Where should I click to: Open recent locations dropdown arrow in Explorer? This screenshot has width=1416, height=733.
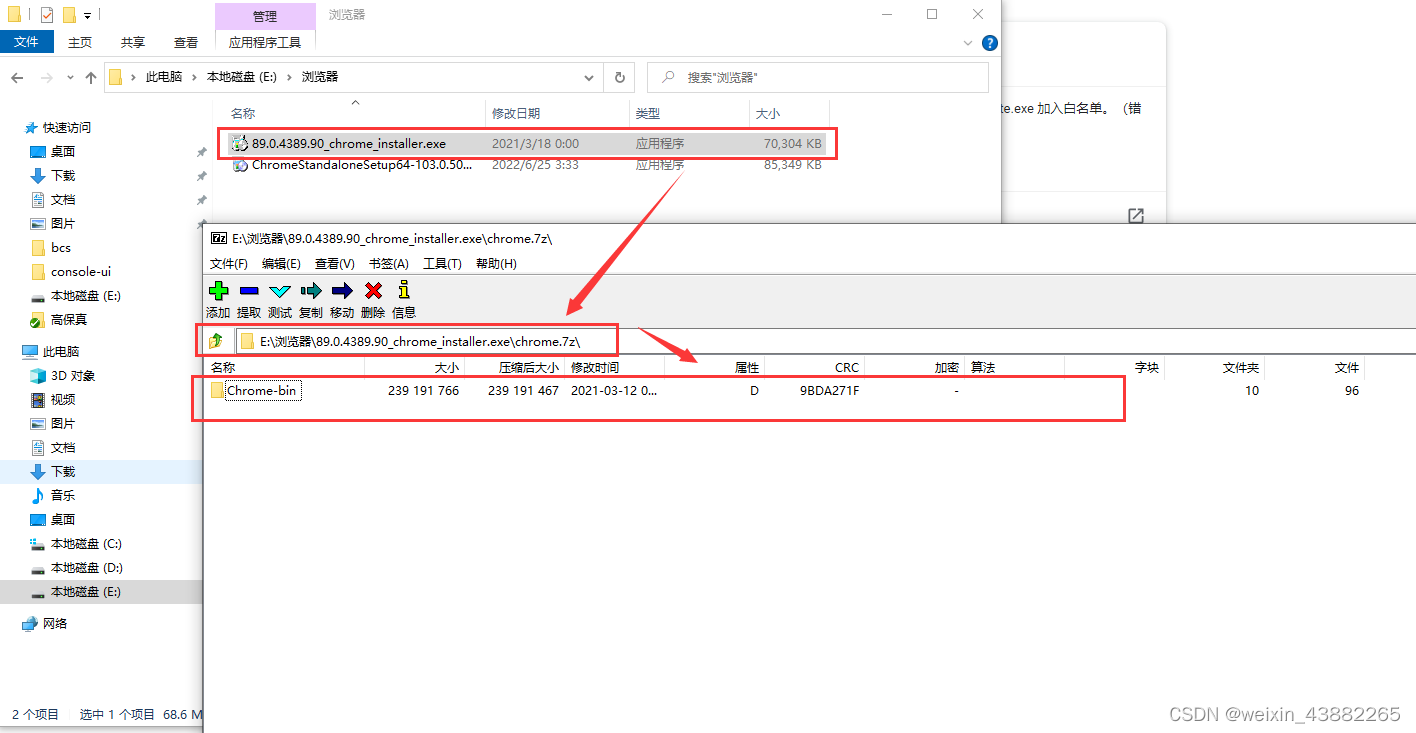click(x=70, y=77)
